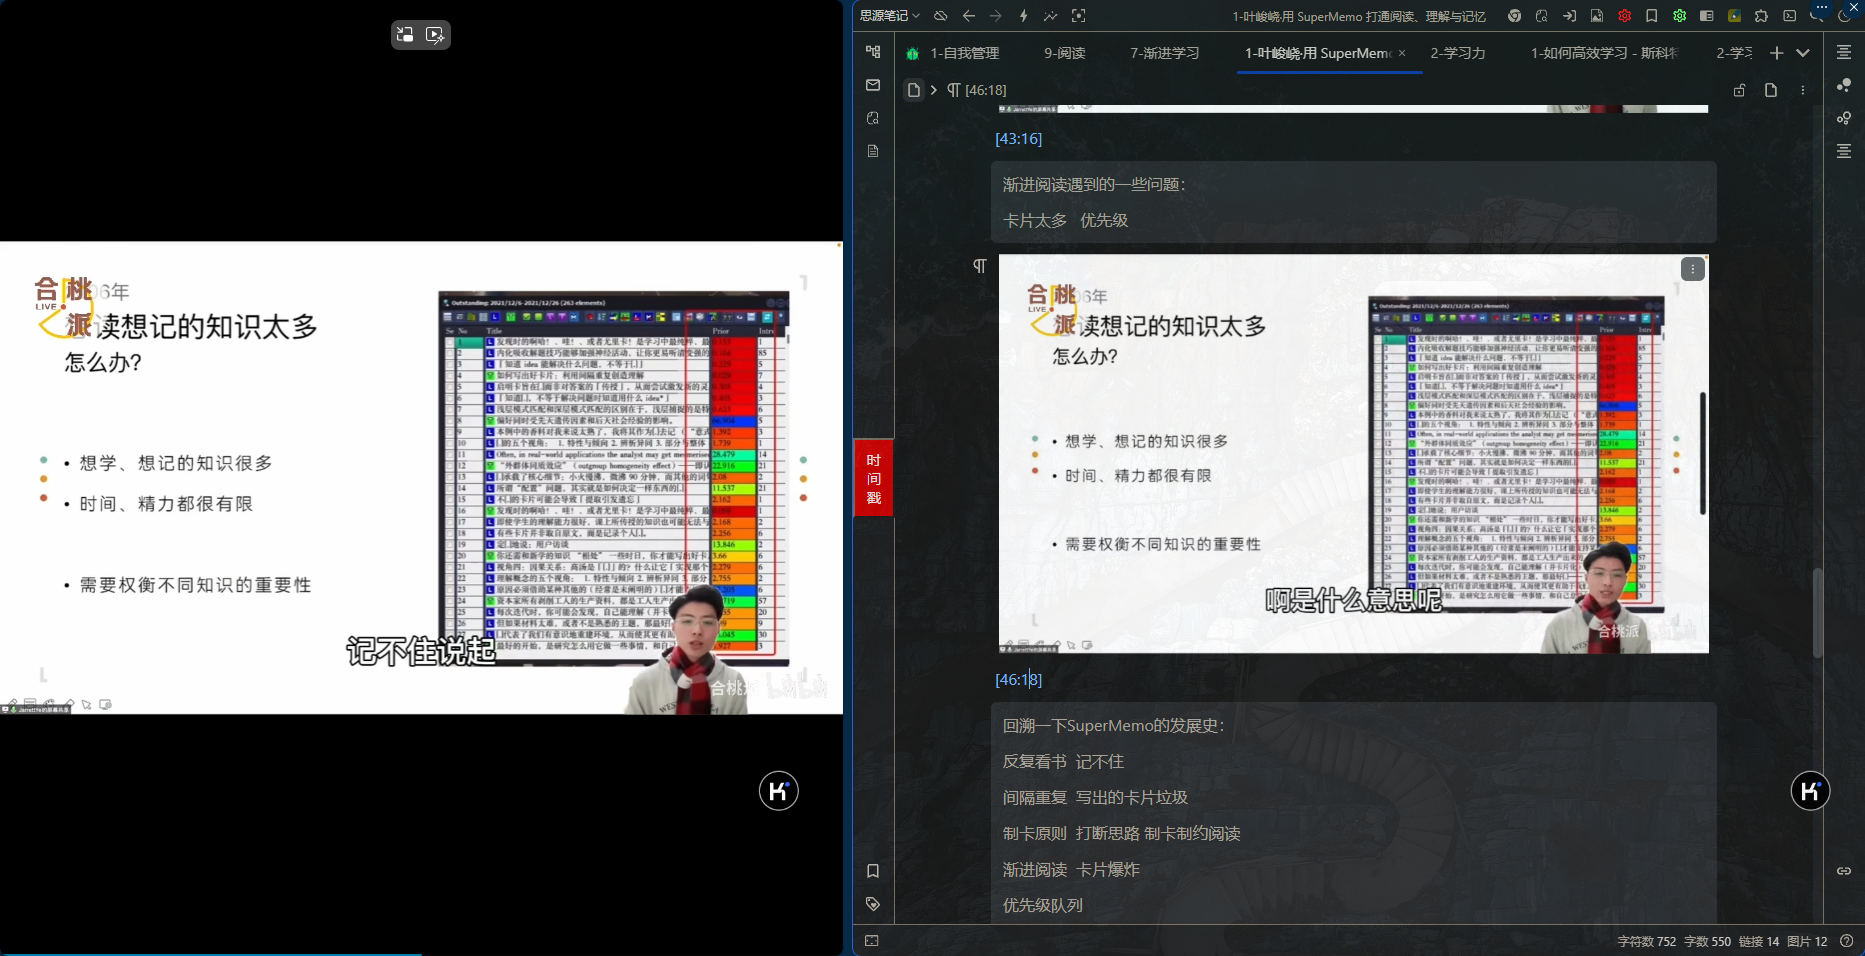Go forward with the right arrow icon

[995, 16]
